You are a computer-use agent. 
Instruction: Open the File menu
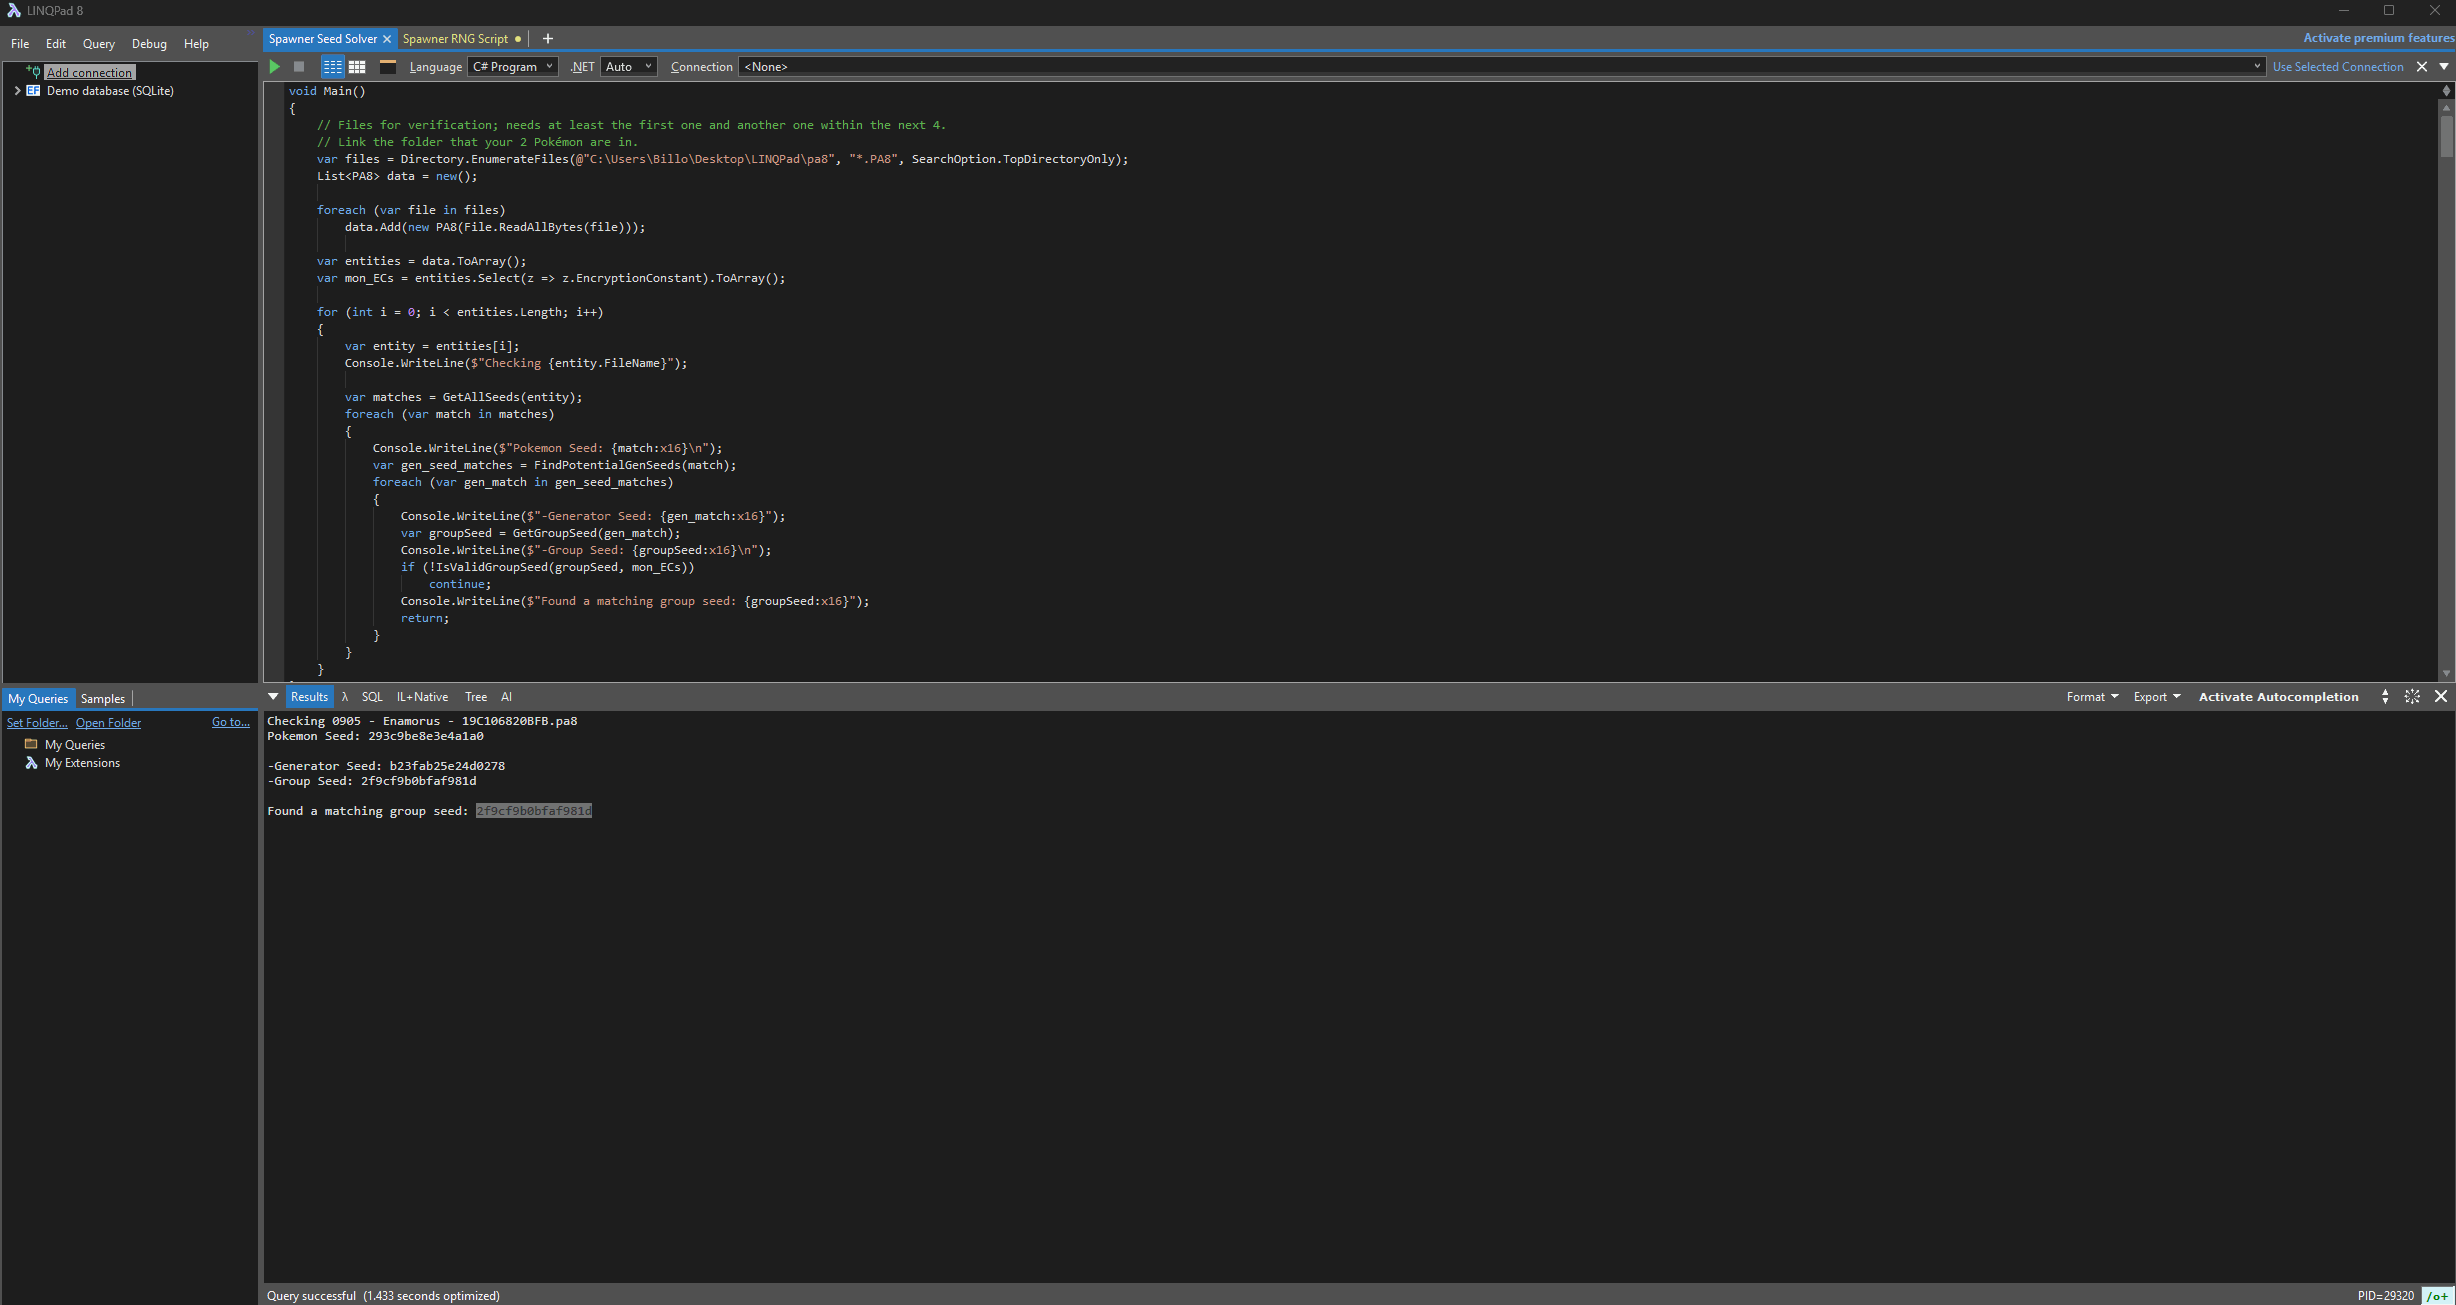click(x=20, y=44)
